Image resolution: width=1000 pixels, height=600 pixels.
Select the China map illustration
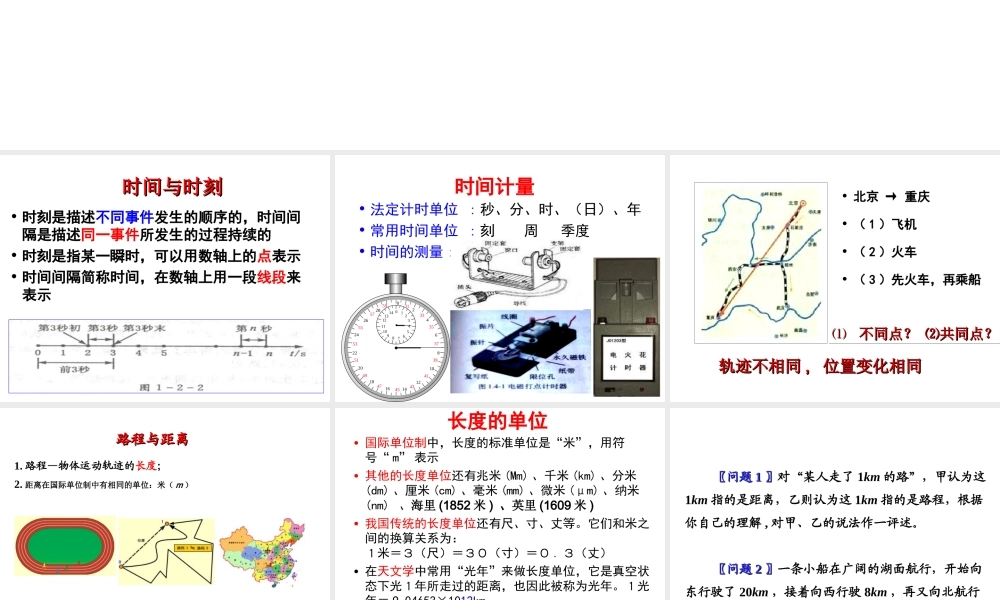click(x=263, y=550)
